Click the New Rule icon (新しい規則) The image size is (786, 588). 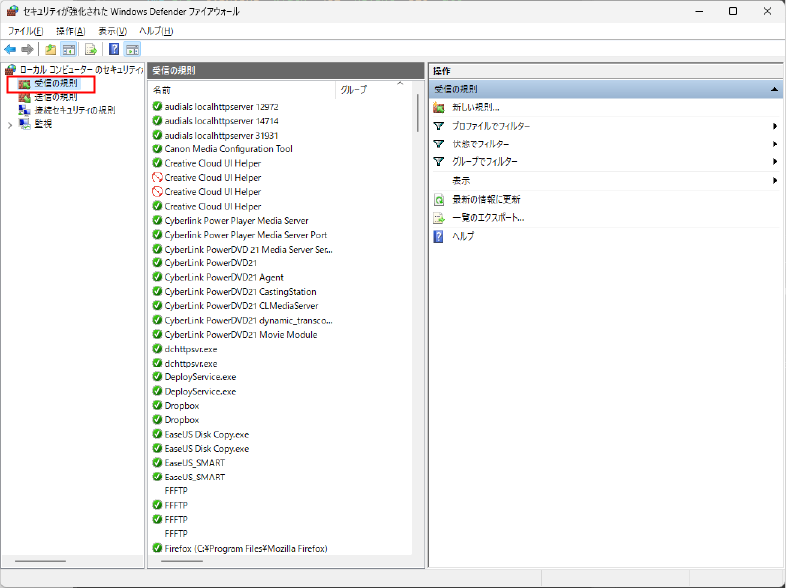point(438,108)
